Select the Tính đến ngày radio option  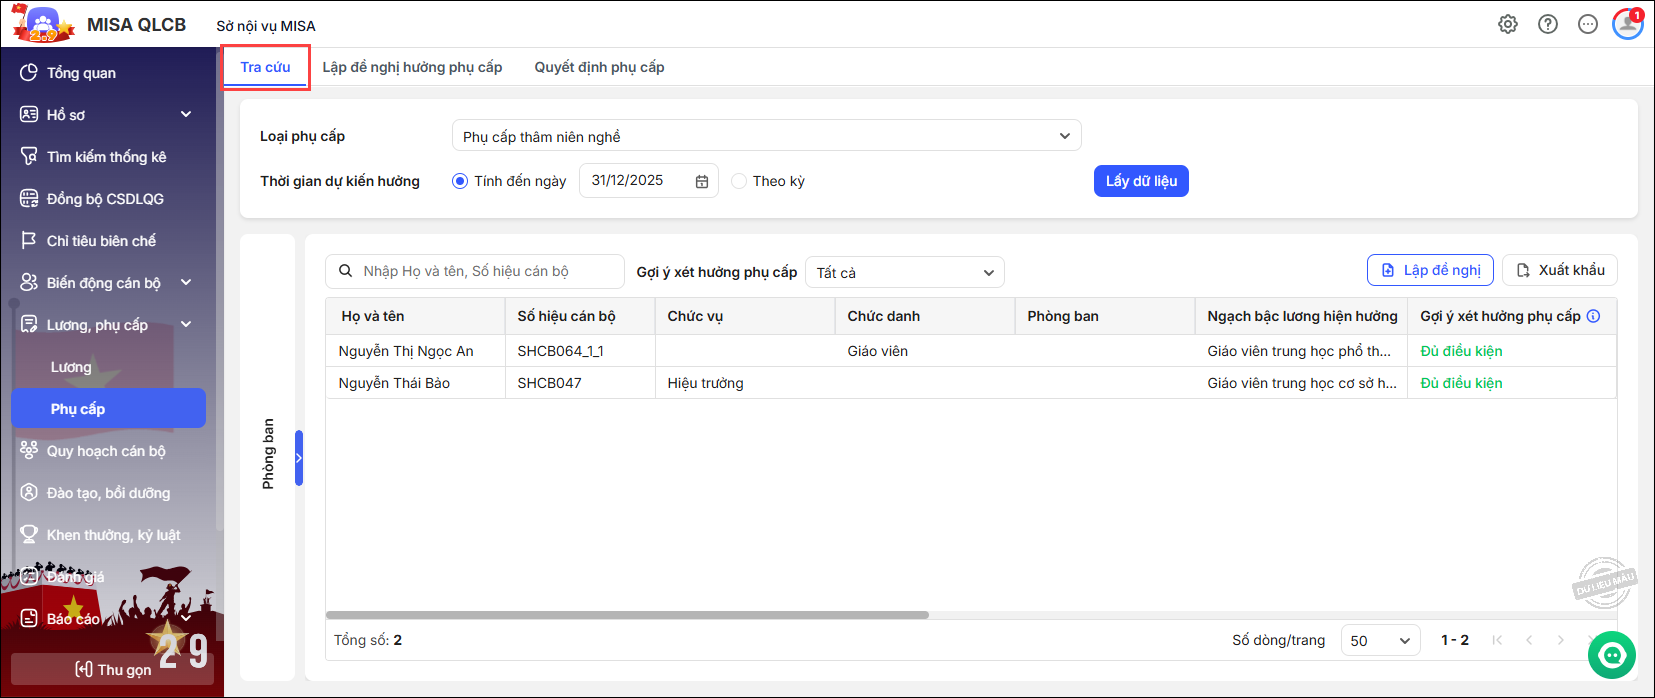(x=460, y=181)
